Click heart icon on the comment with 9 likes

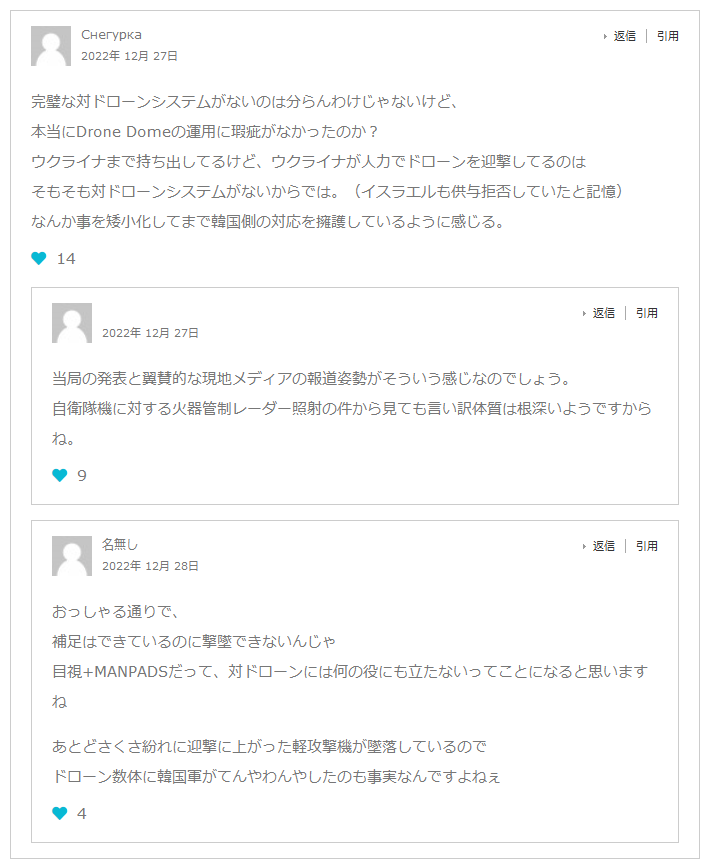point(60,476)
